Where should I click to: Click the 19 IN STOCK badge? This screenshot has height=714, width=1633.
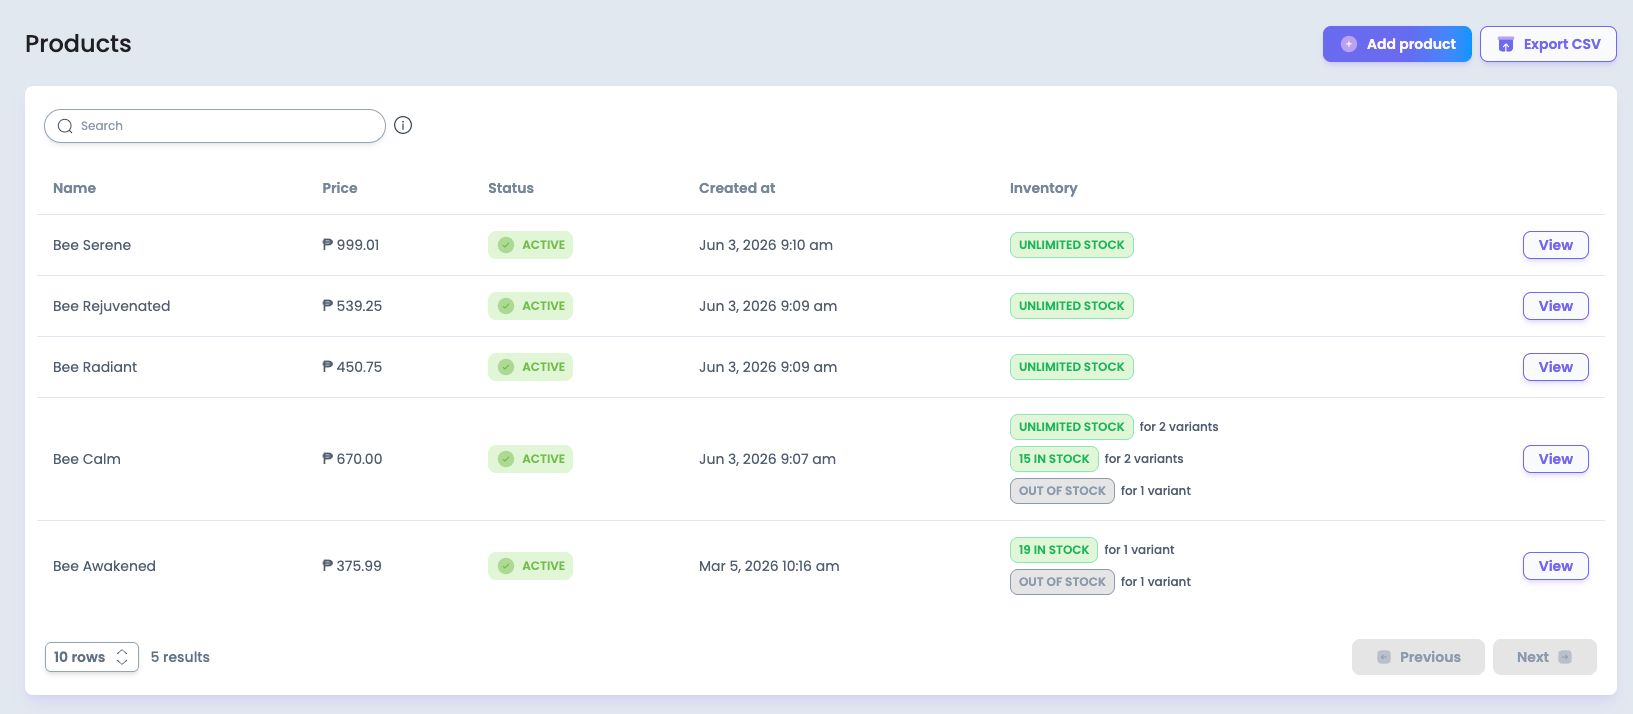click(x=1054, y=550)
